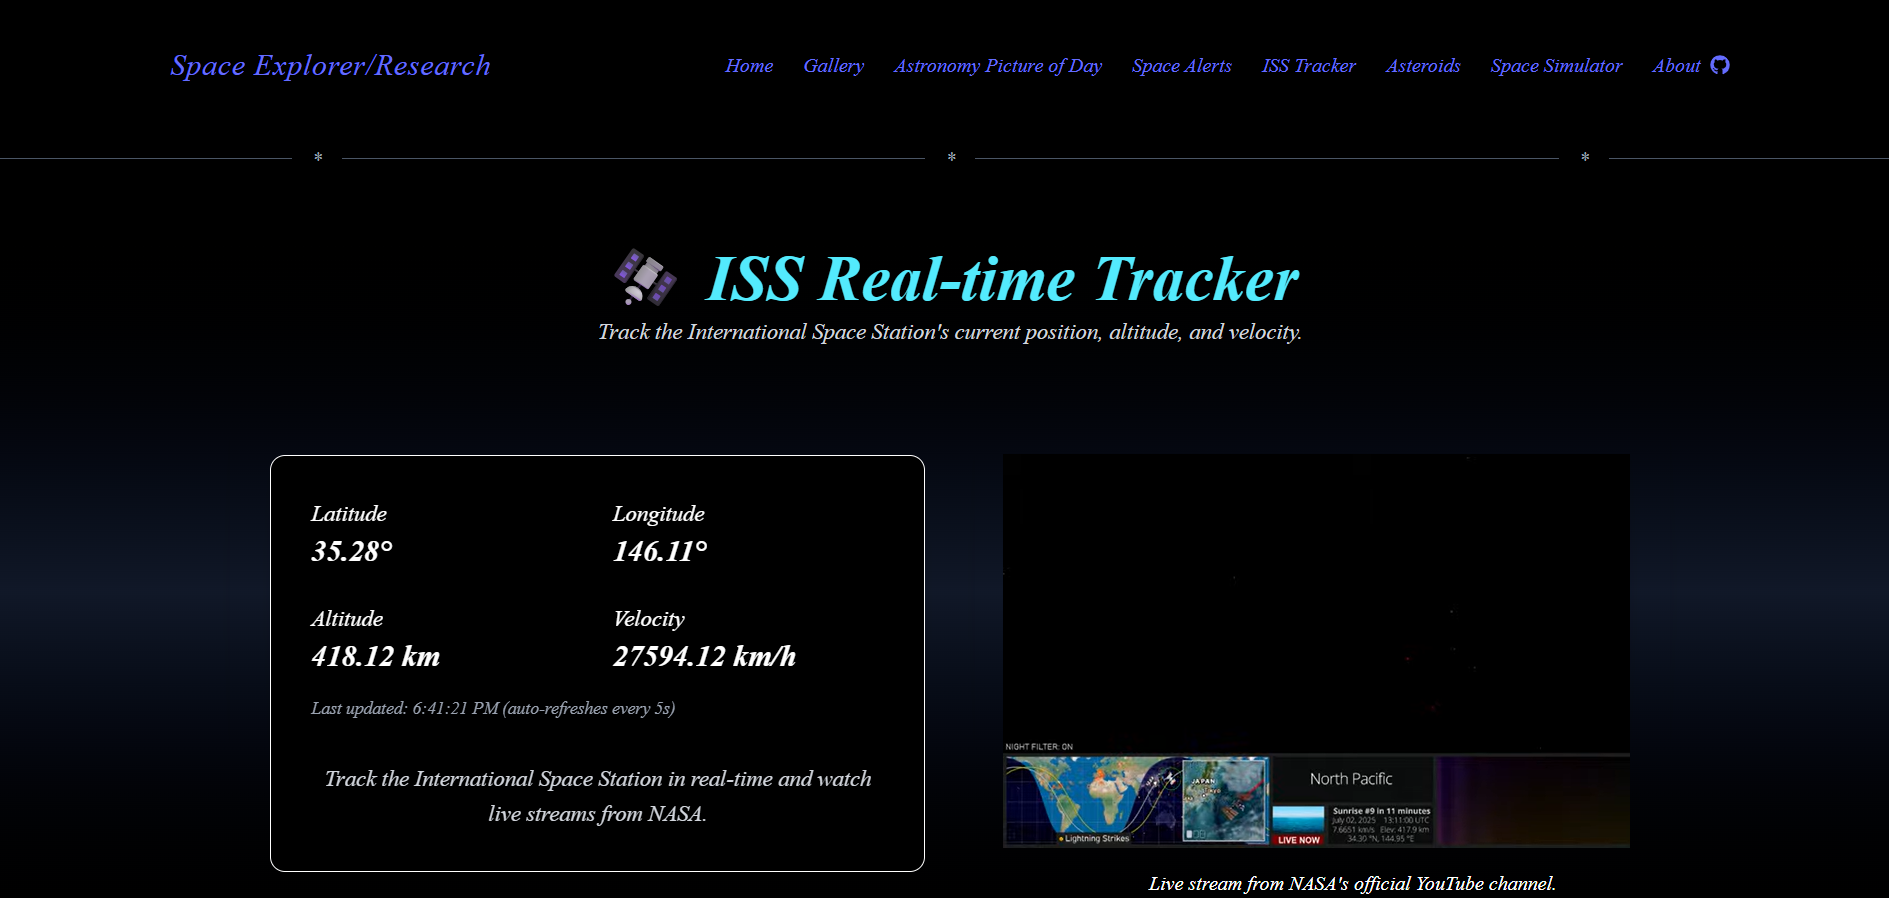The width and height of the screenshot is (1889, 898).
Task: Click the NASA live stream video
Action: 1316,651
